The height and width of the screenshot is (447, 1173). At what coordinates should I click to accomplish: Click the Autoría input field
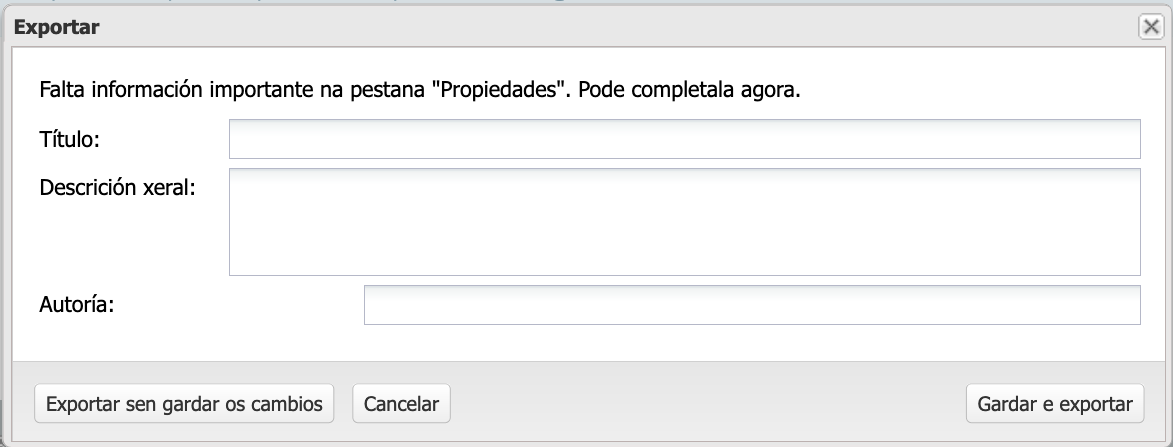pyautogui.click(x=751, y=305)
